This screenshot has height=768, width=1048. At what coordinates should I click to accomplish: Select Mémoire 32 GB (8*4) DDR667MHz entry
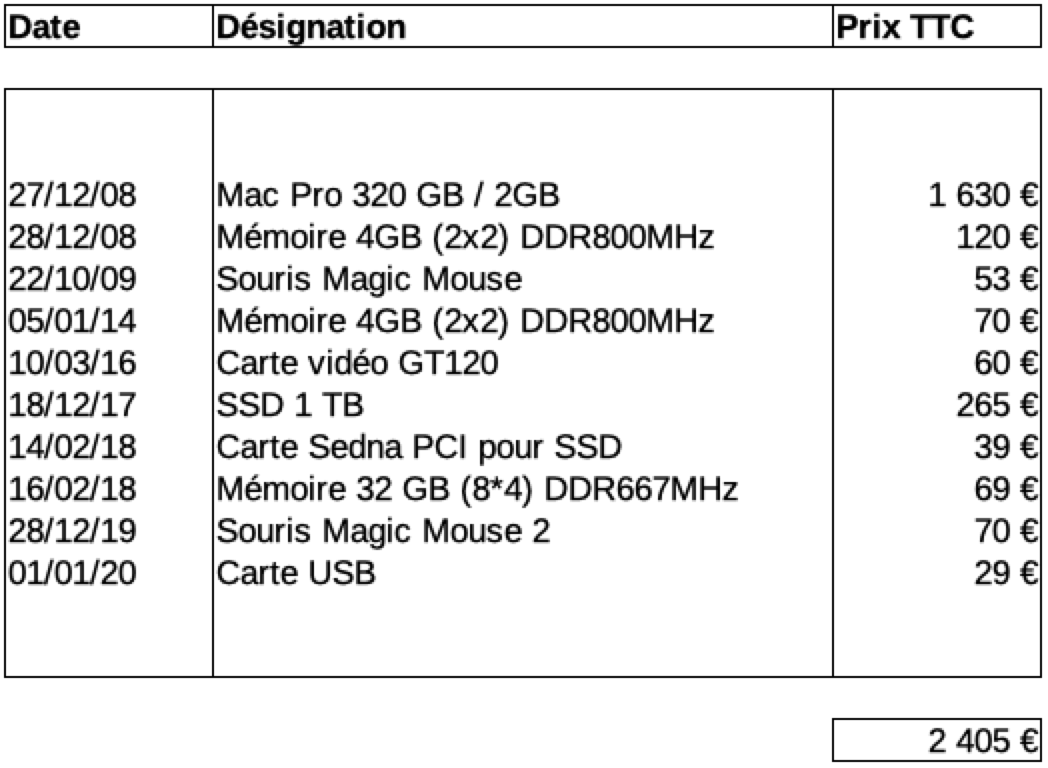tap(477, 489)
